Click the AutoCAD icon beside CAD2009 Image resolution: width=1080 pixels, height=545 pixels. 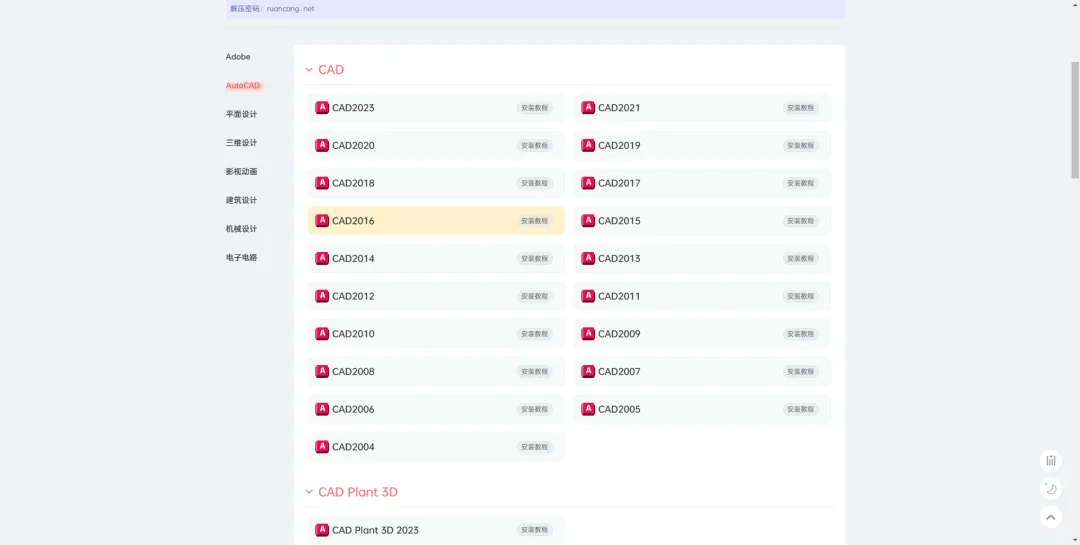click(588, 333)
